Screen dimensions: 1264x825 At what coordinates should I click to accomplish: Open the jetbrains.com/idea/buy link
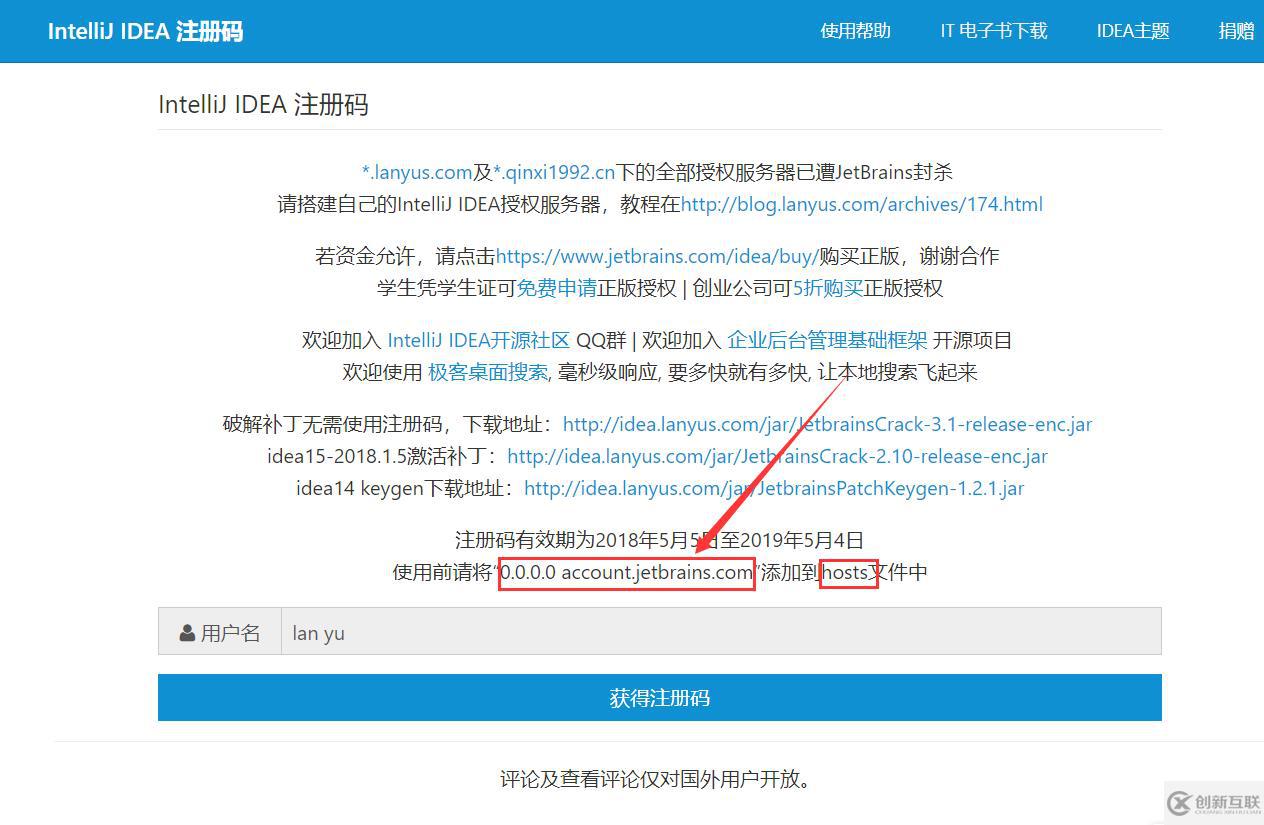(657, 256)
